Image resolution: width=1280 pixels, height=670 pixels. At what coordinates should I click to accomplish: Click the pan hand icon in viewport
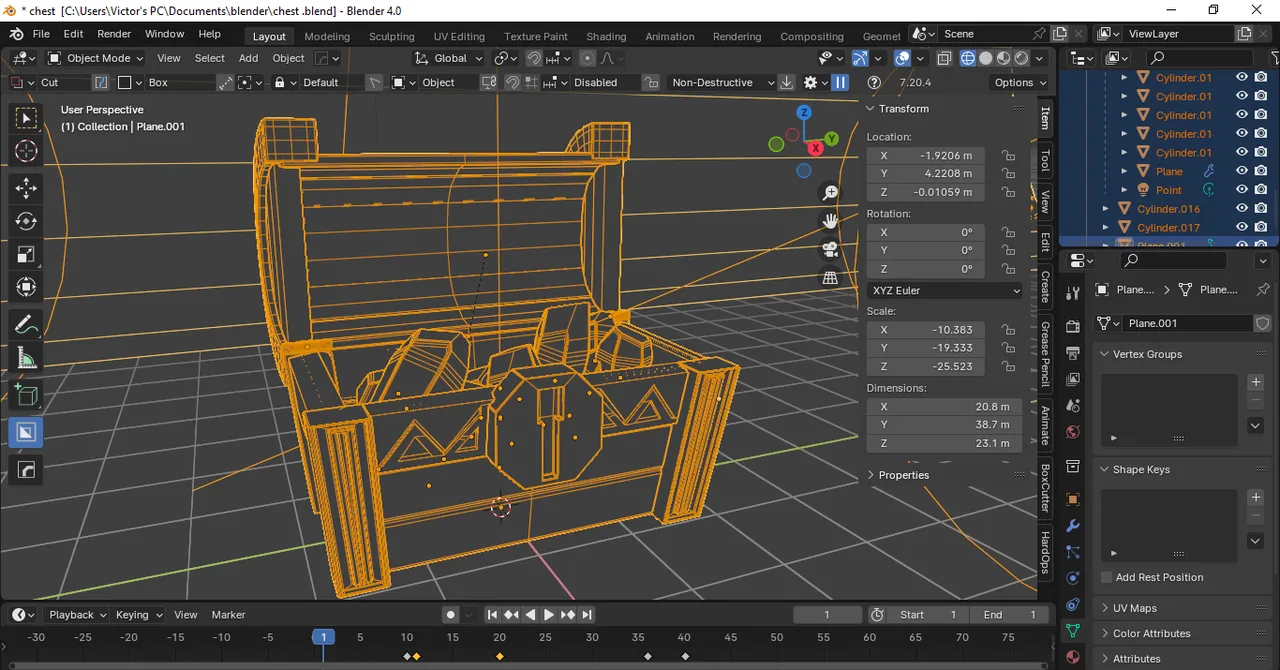click(830, 221)
